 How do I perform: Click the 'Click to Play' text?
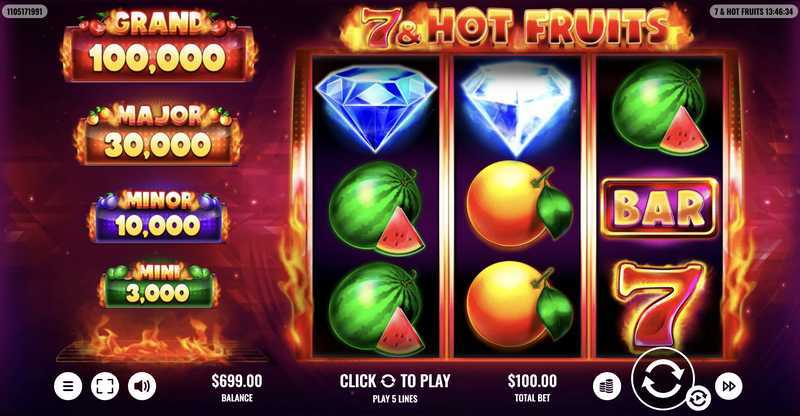[395, 381]
